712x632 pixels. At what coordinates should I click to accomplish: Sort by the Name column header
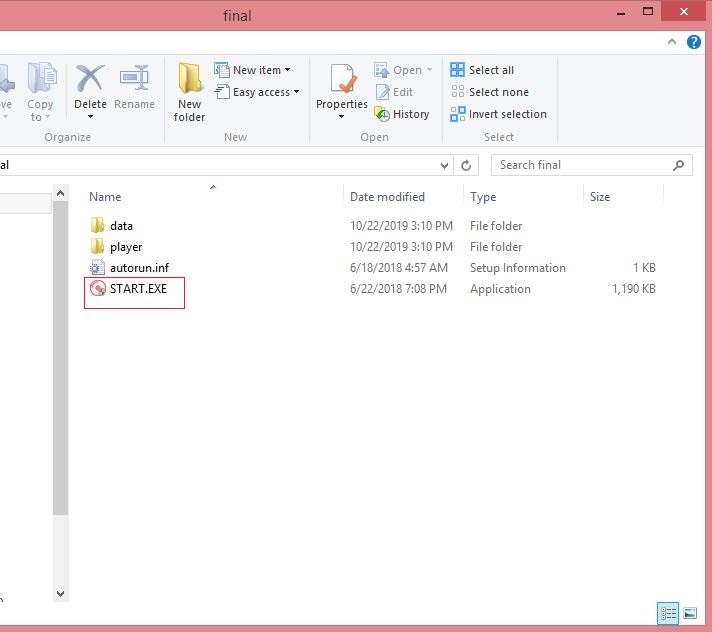click(105, 197)
